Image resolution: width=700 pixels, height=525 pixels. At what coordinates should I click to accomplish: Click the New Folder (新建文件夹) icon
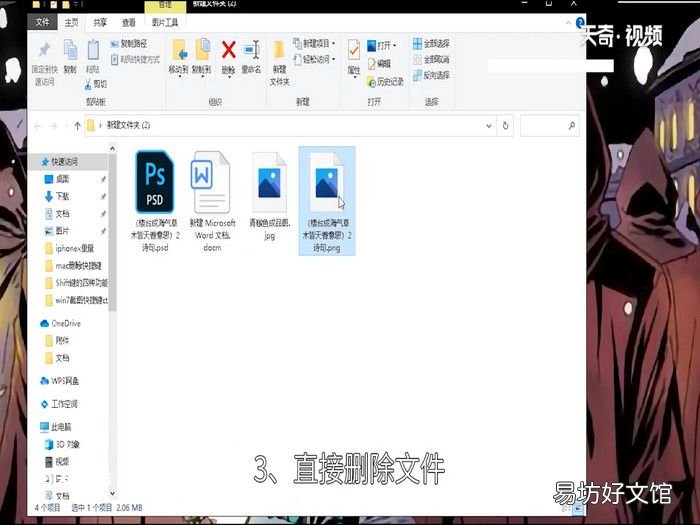tap(279, 50)
